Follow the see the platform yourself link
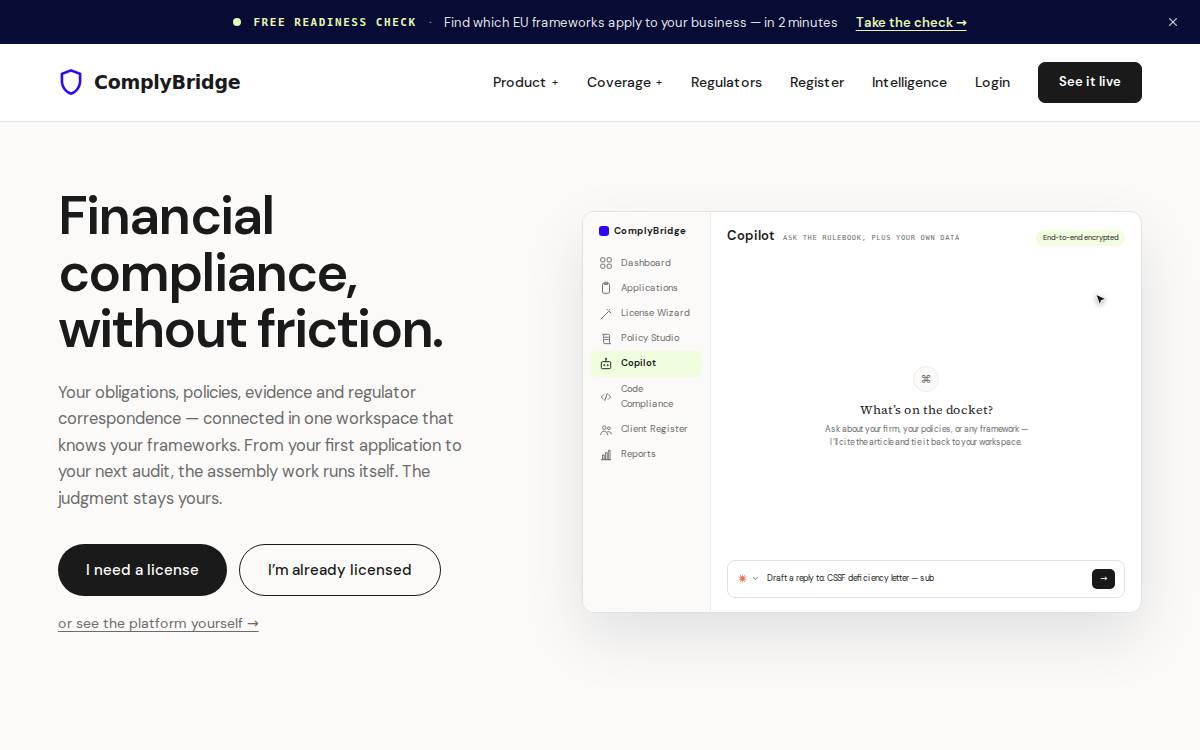 [x=158, y=623]
